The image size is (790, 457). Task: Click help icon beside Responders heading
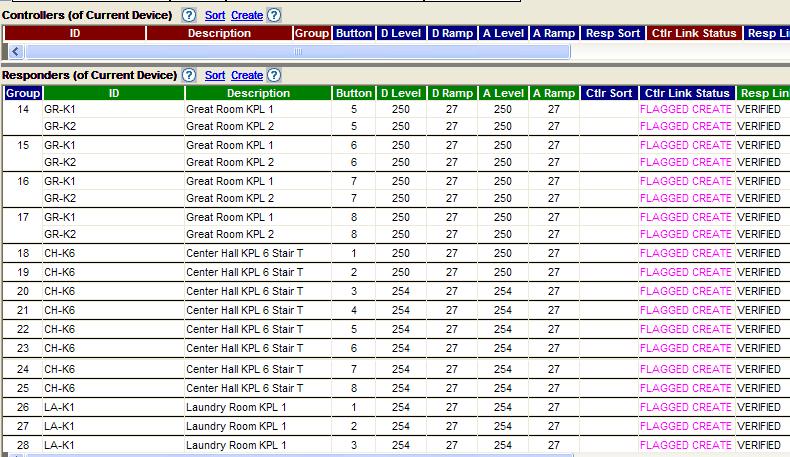tap(189, 75)
